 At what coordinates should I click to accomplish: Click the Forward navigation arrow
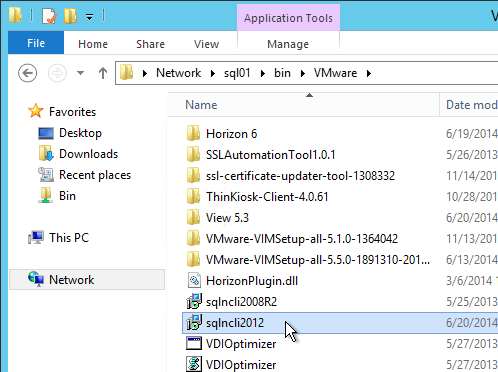pos(57,73)
